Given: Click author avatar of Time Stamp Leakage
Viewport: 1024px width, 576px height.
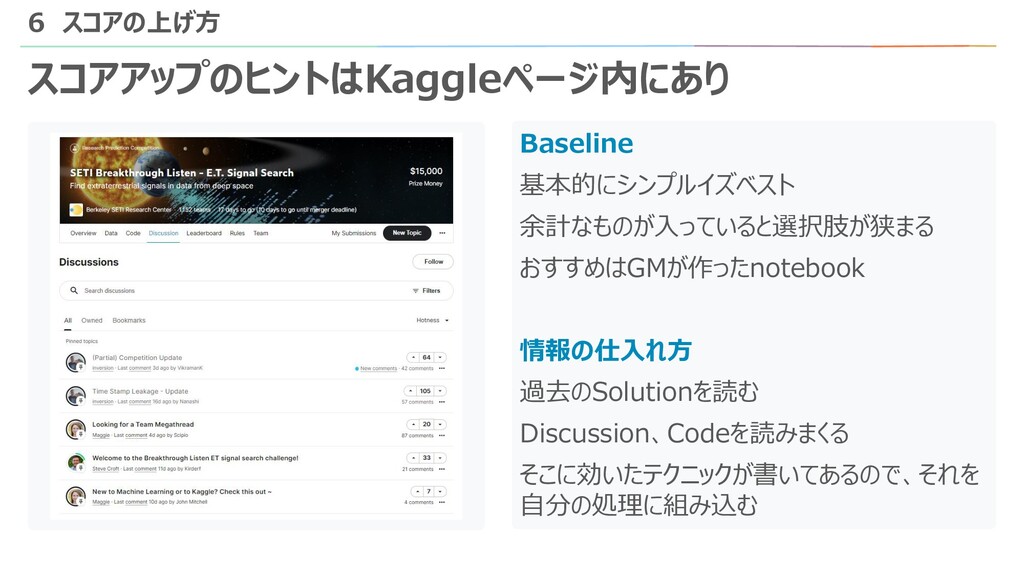Looking at the screenshot, I should [x=76, y=396].
